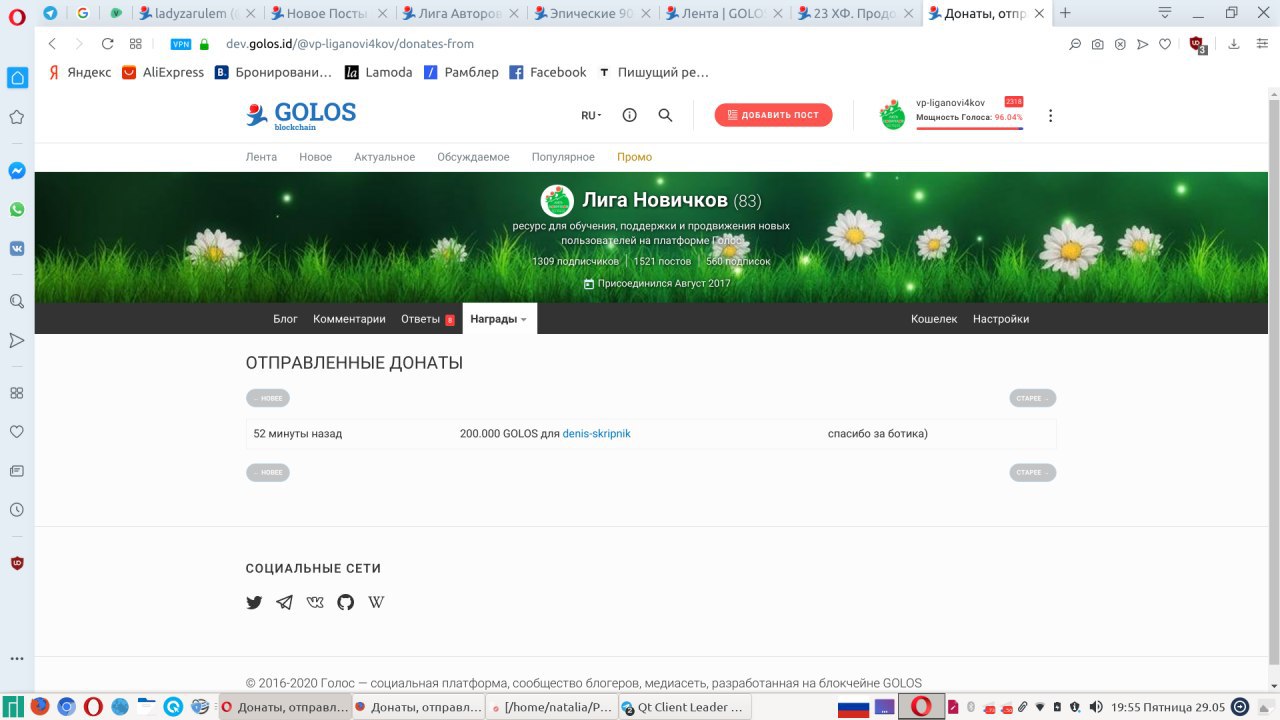This screenshot has width=1280, height=720.
Task: Open the site search magnifier icon
Action: pyautogui.click(x=665, y=115)
